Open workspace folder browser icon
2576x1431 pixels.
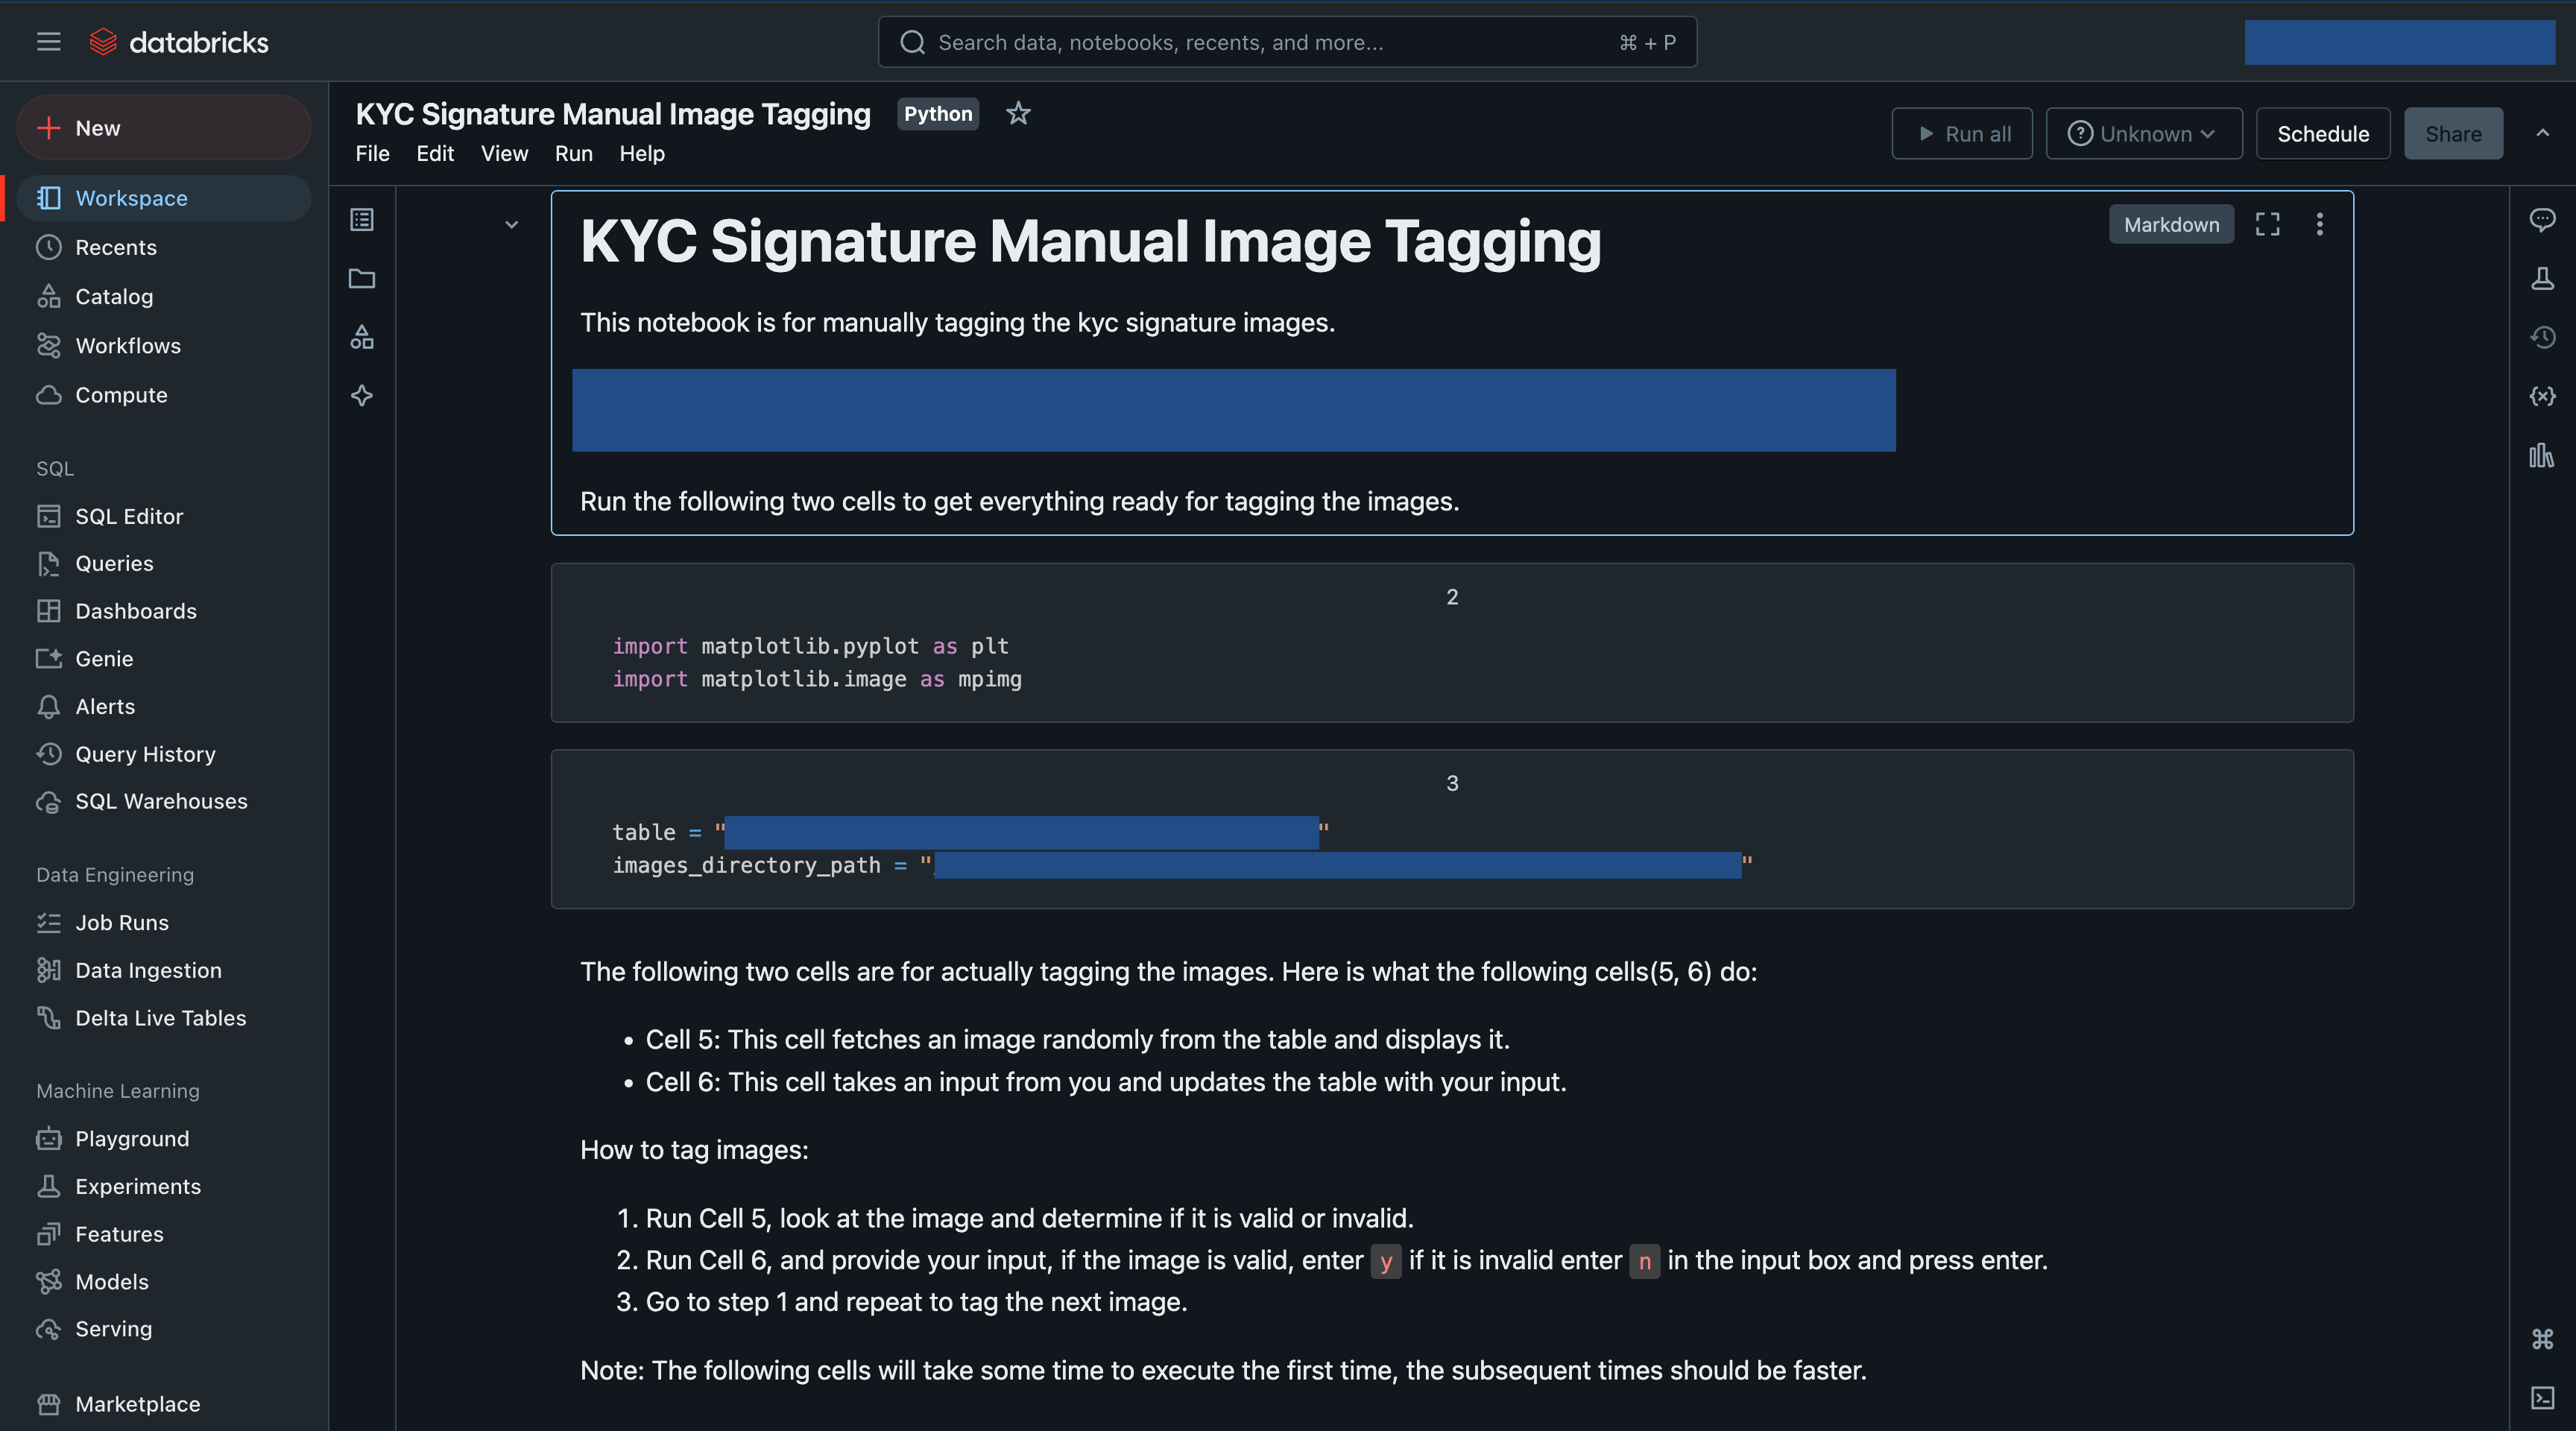(362, 278)
